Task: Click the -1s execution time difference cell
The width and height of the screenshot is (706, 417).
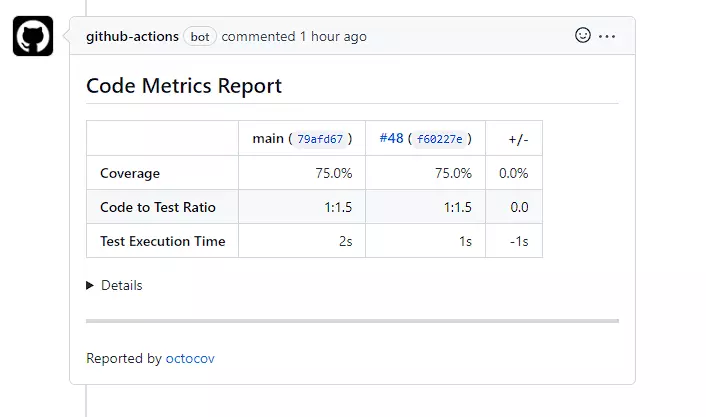Action: pyautogui.click(x=518, y=241)
